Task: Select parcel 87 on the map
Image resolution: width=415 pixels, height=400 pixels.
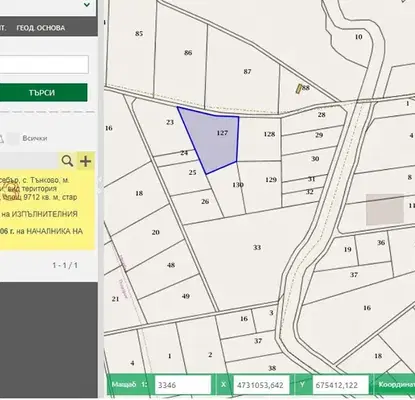Action: 247,72
